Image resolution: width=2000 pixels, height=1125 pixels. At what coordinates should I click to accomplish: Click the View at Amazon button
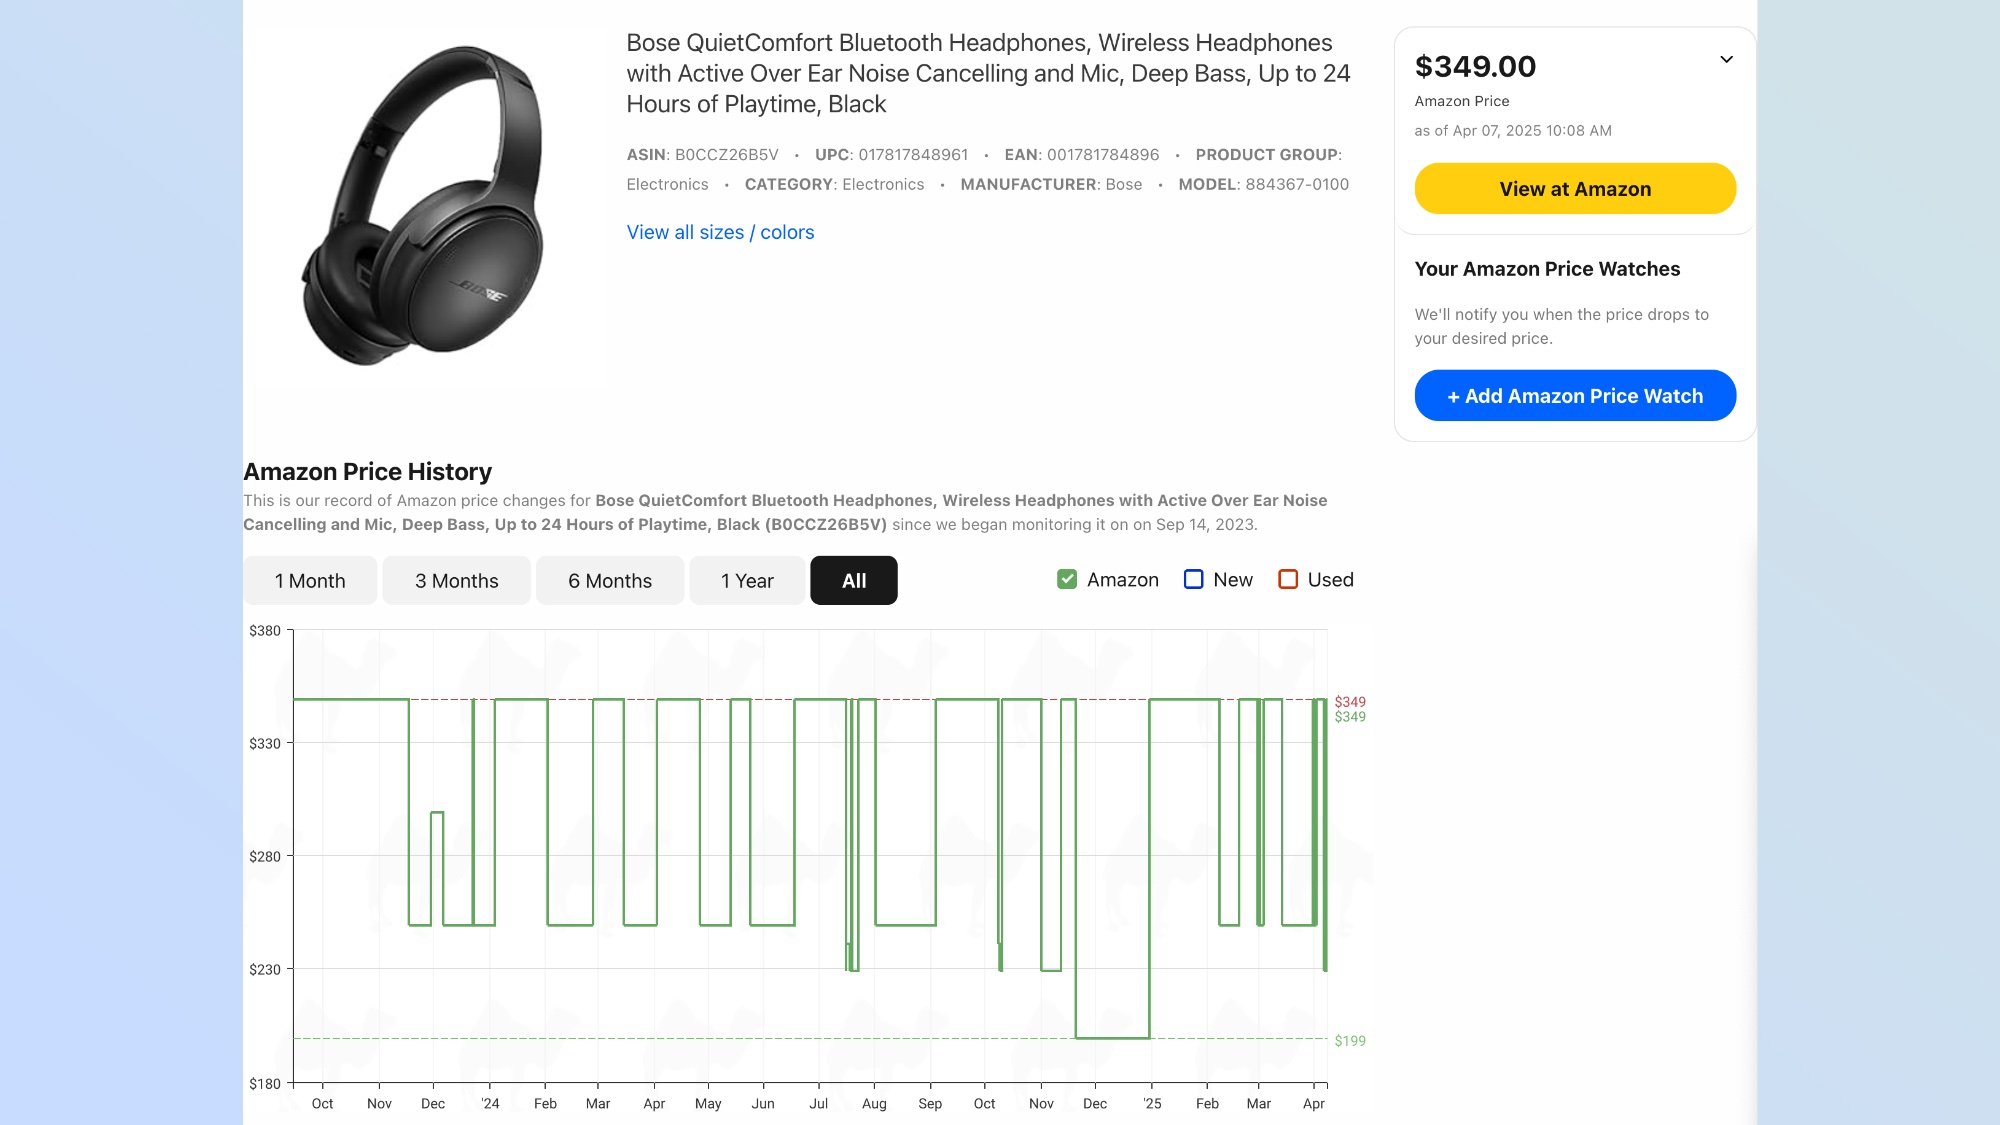point(1575,189)
